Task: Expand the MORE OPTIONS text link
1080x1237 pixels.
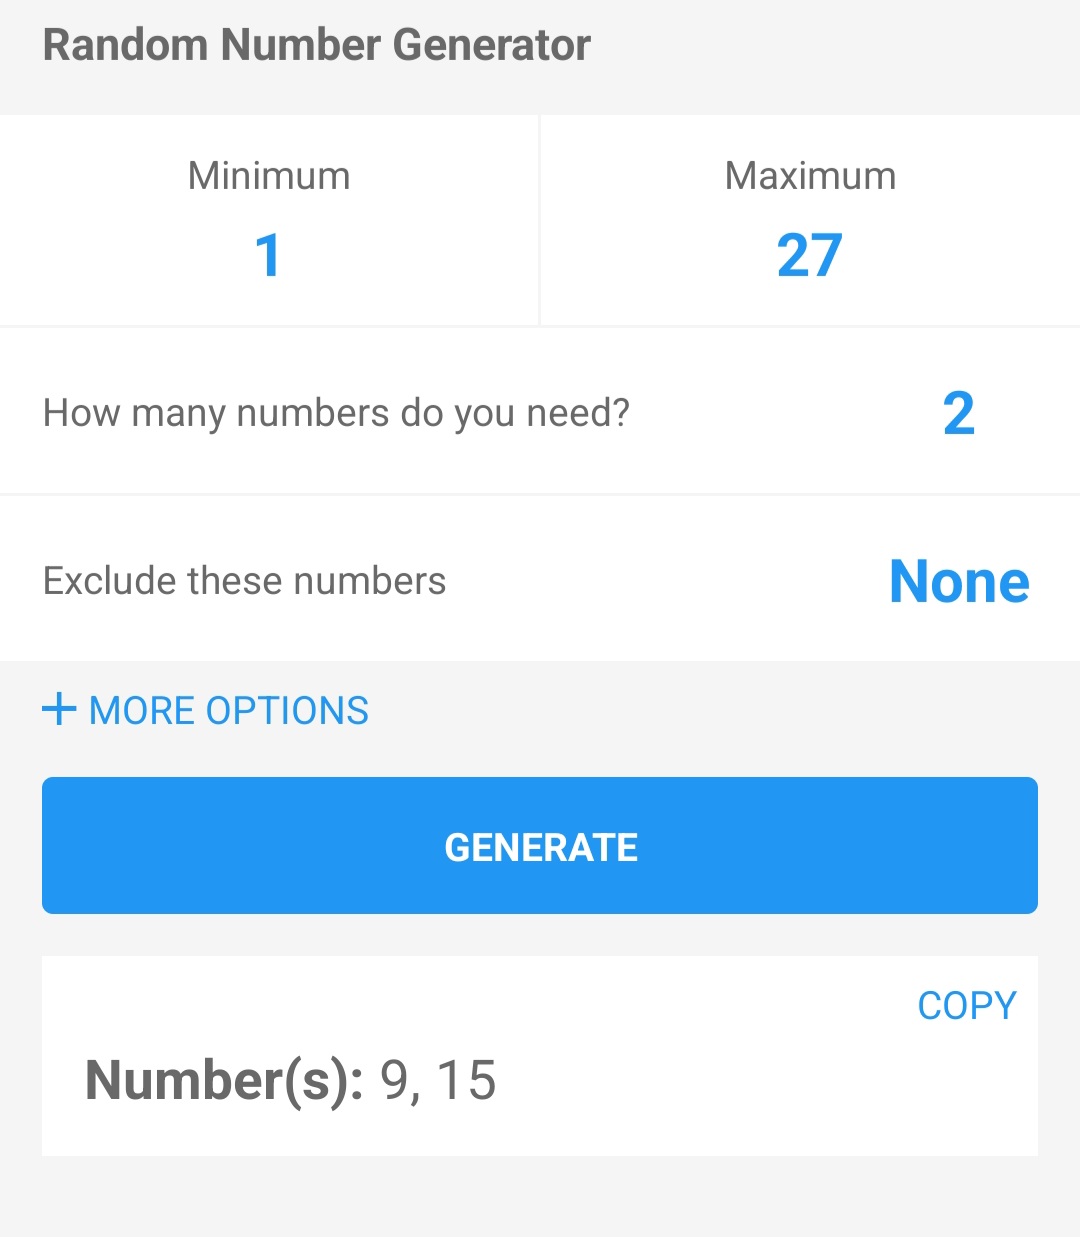Action: point(229,711)
